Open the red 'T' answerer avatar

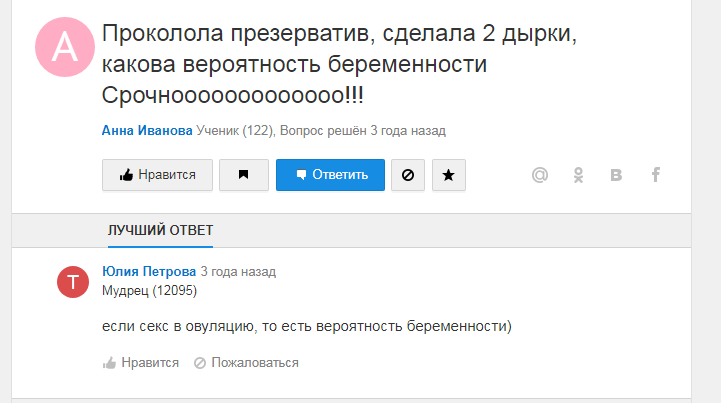(x=73, y=282)
